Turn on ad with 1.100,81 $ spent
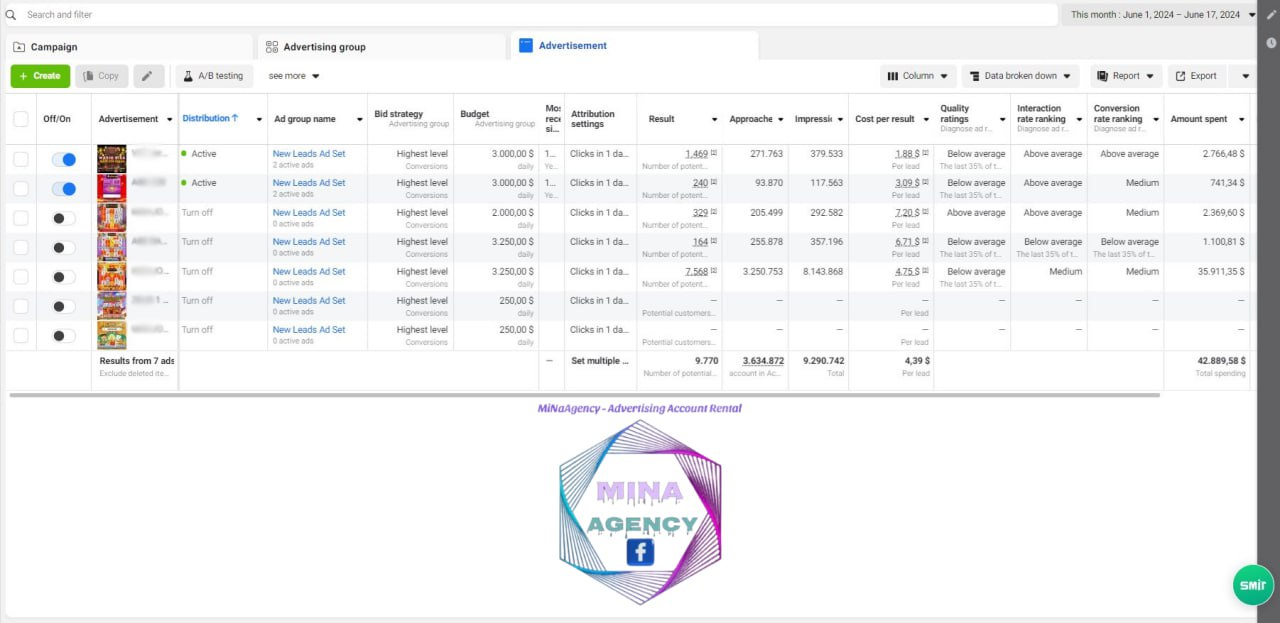Image resolution: width=1280 pixels, height=623 pixels. click(64, 248)
